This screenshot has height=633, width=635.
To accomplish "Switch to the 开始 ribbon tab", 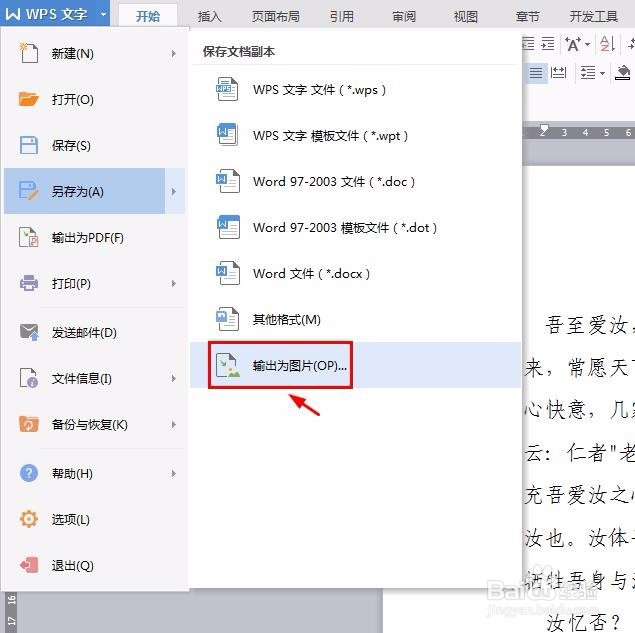I will tap(148, 16).
